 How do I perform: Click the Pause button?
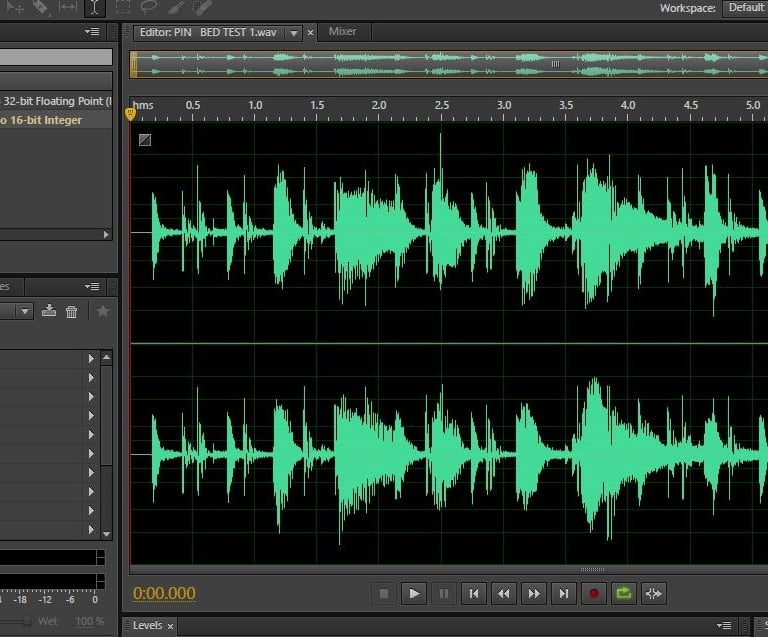444,593
